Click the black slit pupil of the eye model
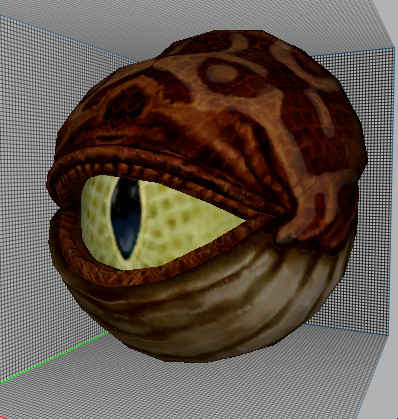Image resolution: width=398 pixels, height=419 pixels. (126, 218)
